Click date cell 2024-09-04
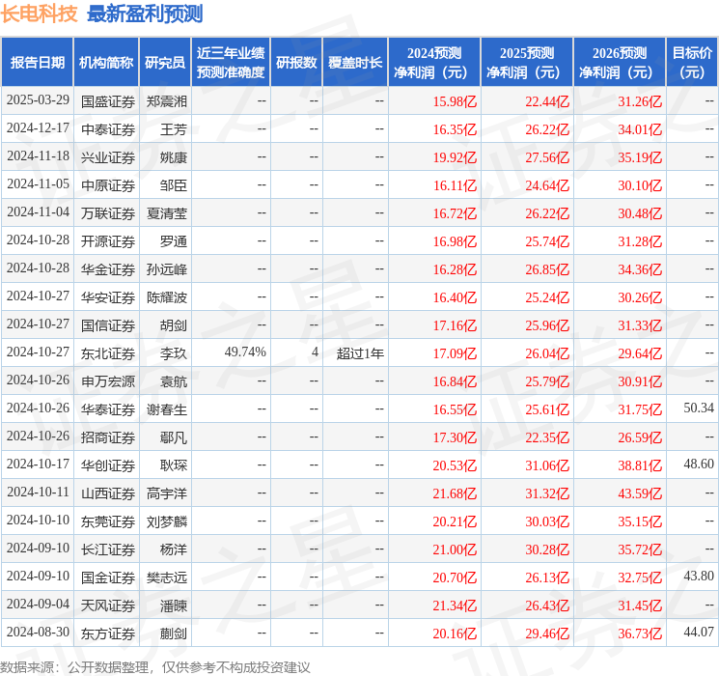The height and width of the screenshot is (676, 719). [x=38, y=604]
